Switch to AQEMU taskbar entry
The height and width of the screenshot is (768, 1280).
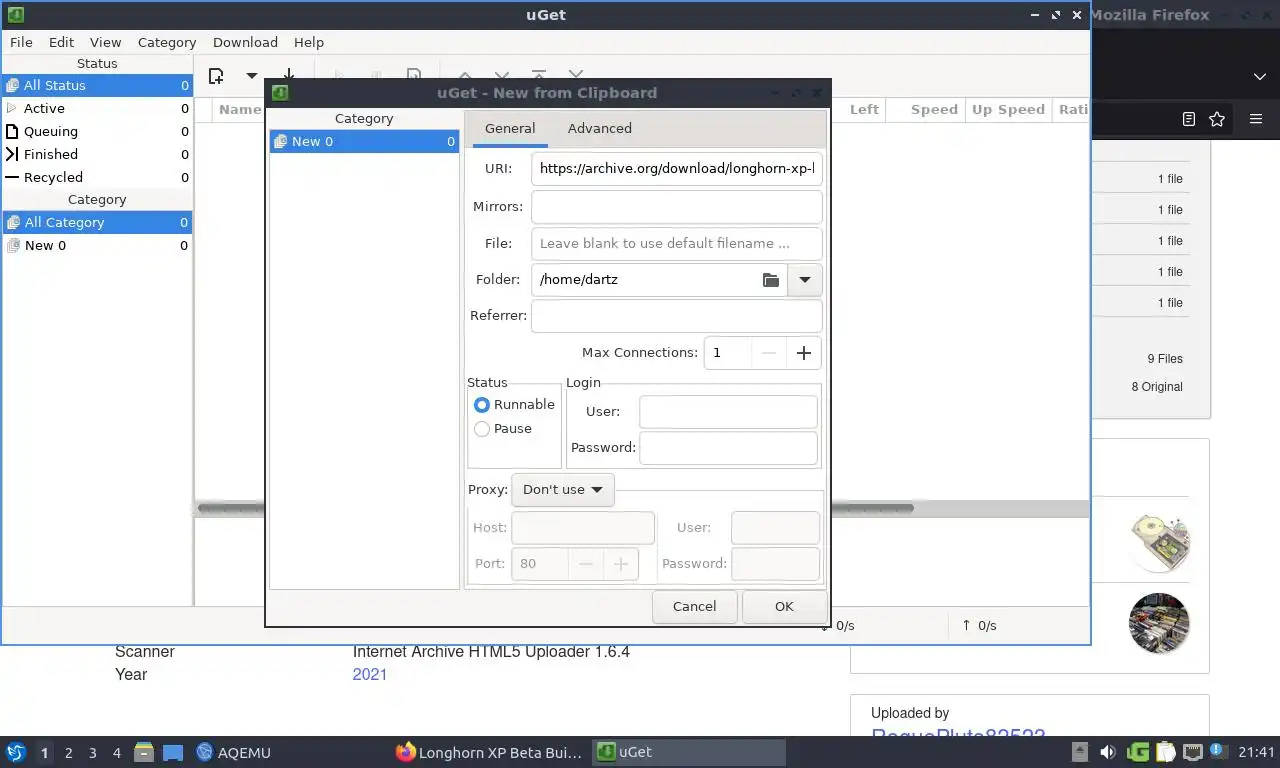coord(234,752)
